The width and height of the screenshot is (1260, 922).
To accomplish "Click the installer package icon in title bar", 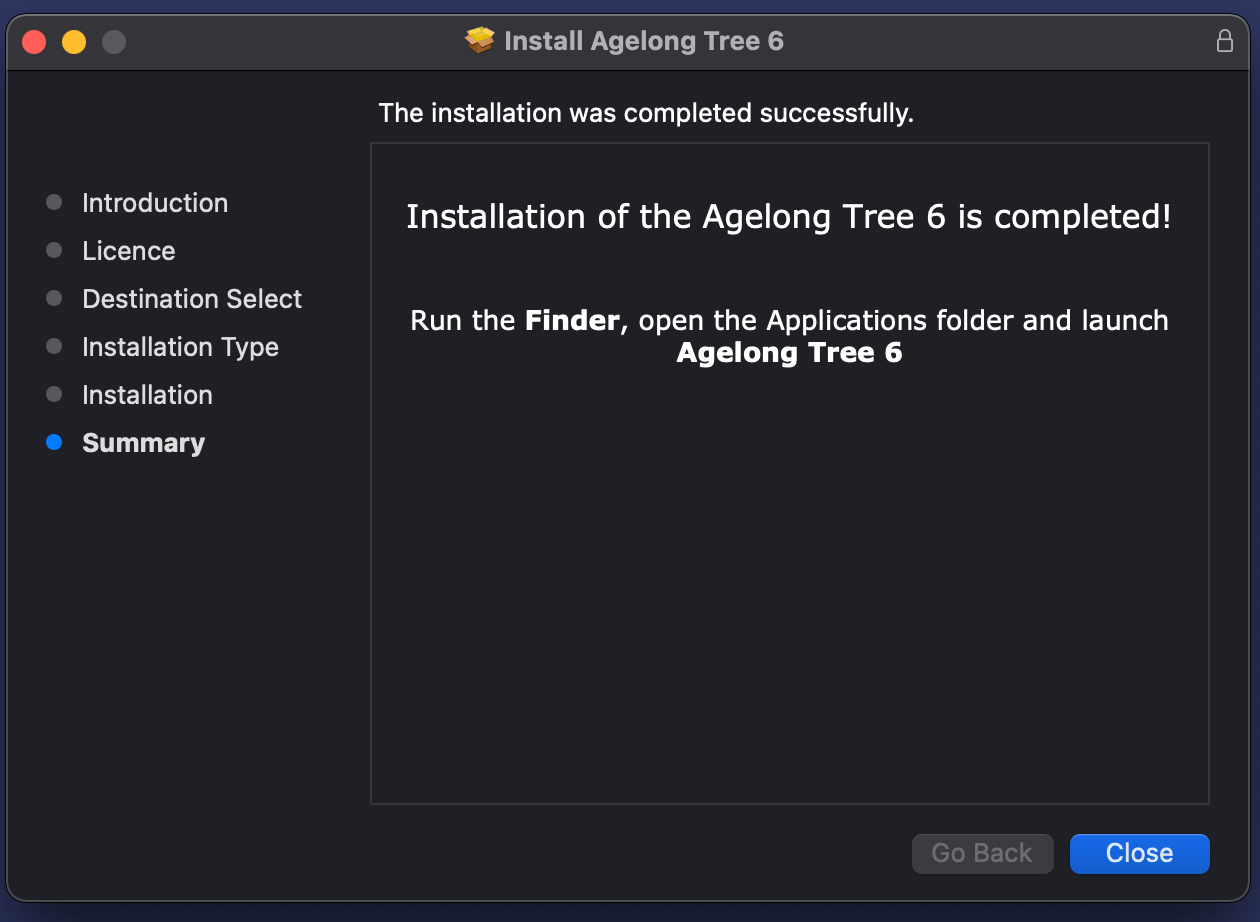I will (480, 41).
